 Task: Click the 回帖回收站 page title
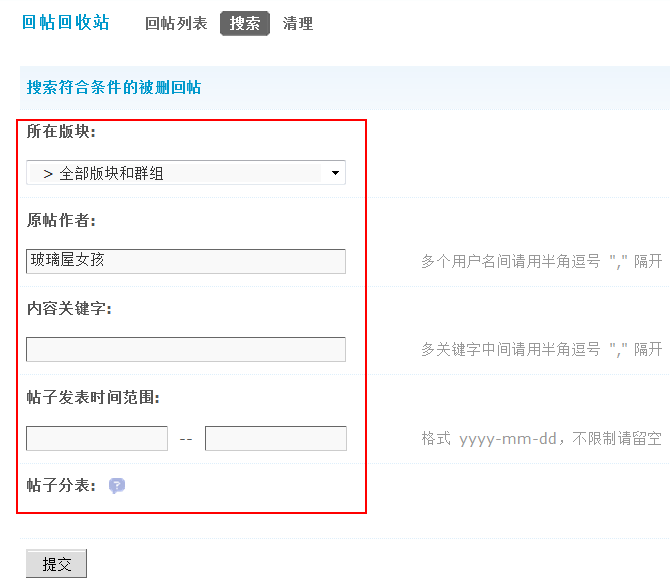pyautogui.click(x=66, y=23)
